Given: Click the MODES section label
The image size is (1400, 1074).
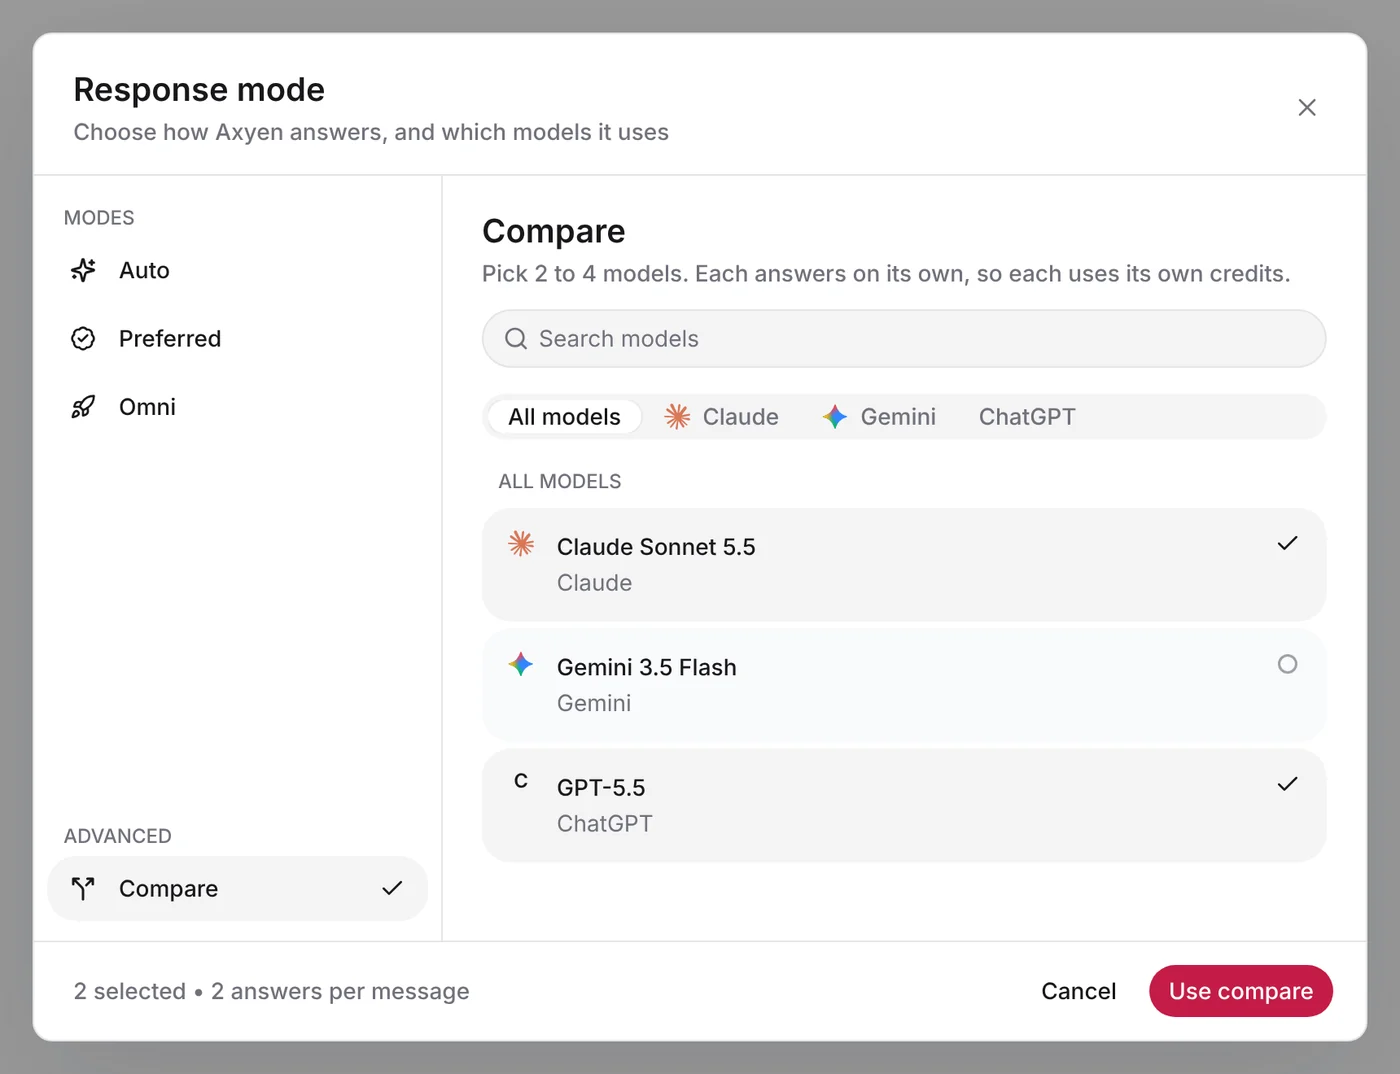Looking at the screenshot, I should coord(99,218).
